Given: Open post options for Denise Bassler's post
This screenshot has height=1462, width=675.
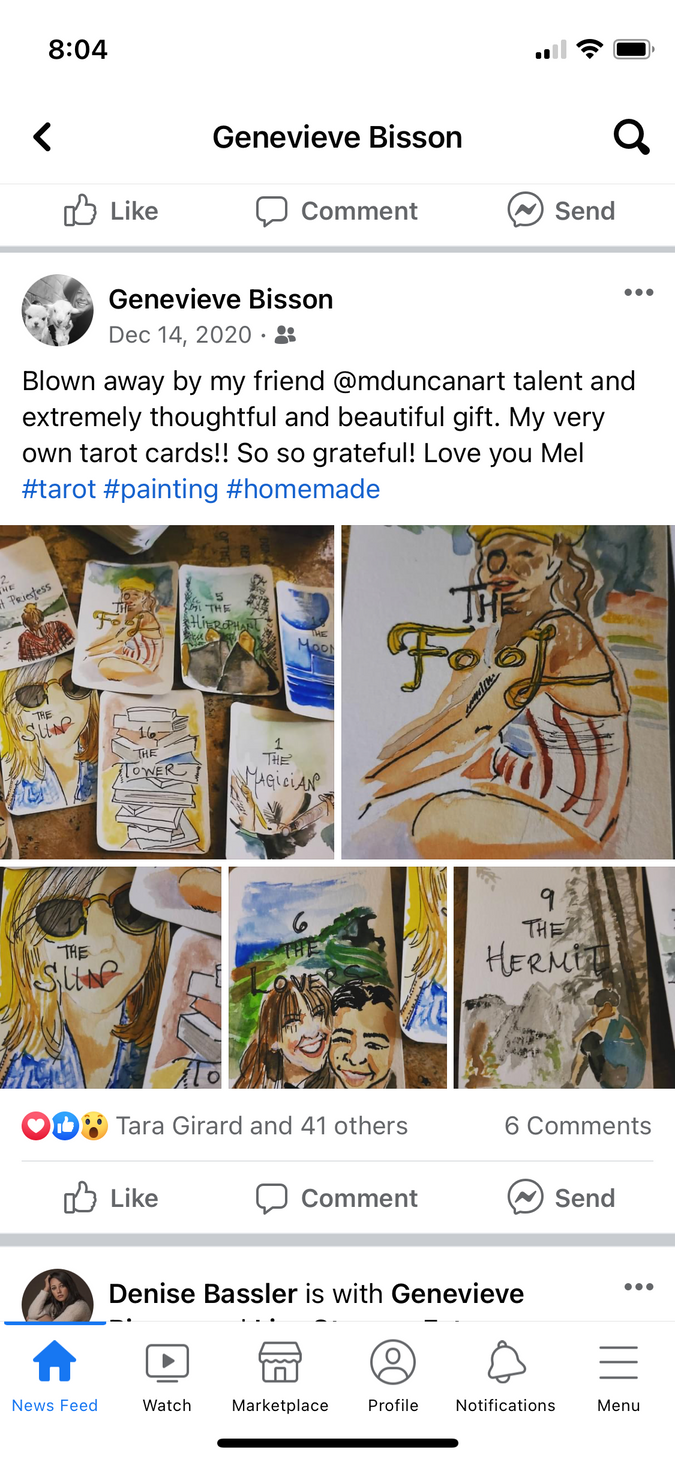Looking at the screenshot, I should pos(638,1287).
